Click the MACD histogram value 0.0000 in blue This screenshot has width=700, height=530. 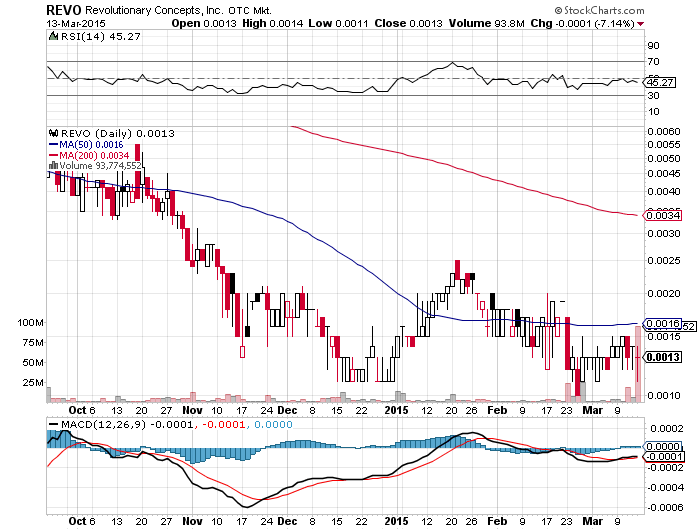point(273,424)
